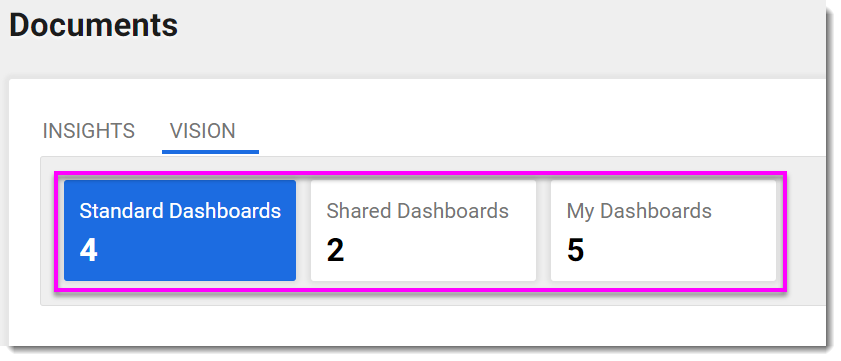The width and height of the screenshot is (841, 361).
Task: Click the white card area below the dashboard tiles
Action: point(417,325)
